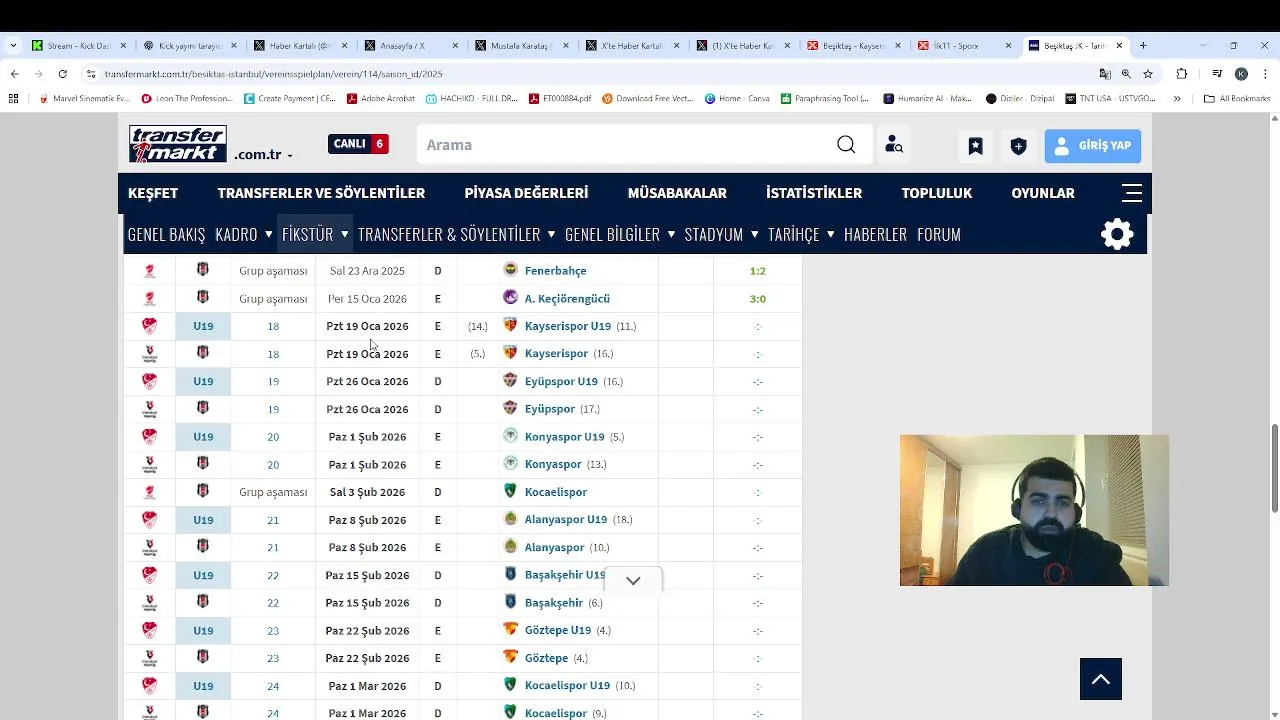The width and height of the screenshot is (1280, 720).
Task: Switch to the İlk11 - Sporx tab
Action: (965, 45)
